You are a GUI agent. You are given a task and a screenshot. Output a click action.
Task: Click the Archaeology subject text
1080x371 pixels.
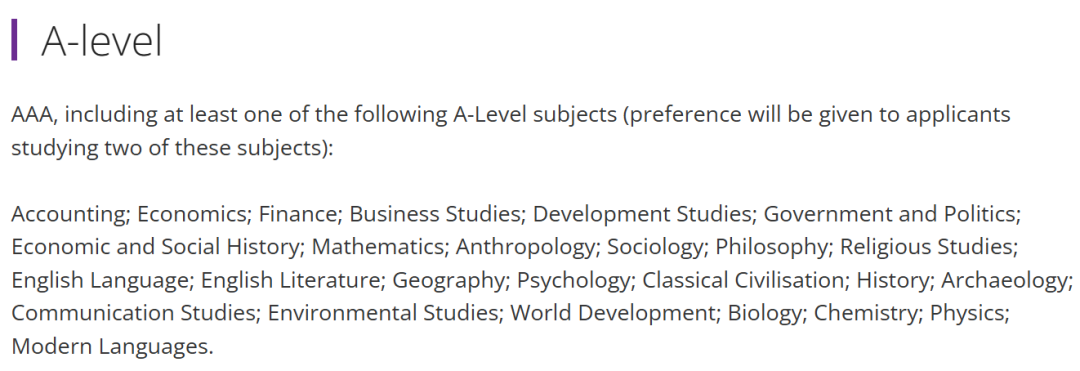[1002, 281]
